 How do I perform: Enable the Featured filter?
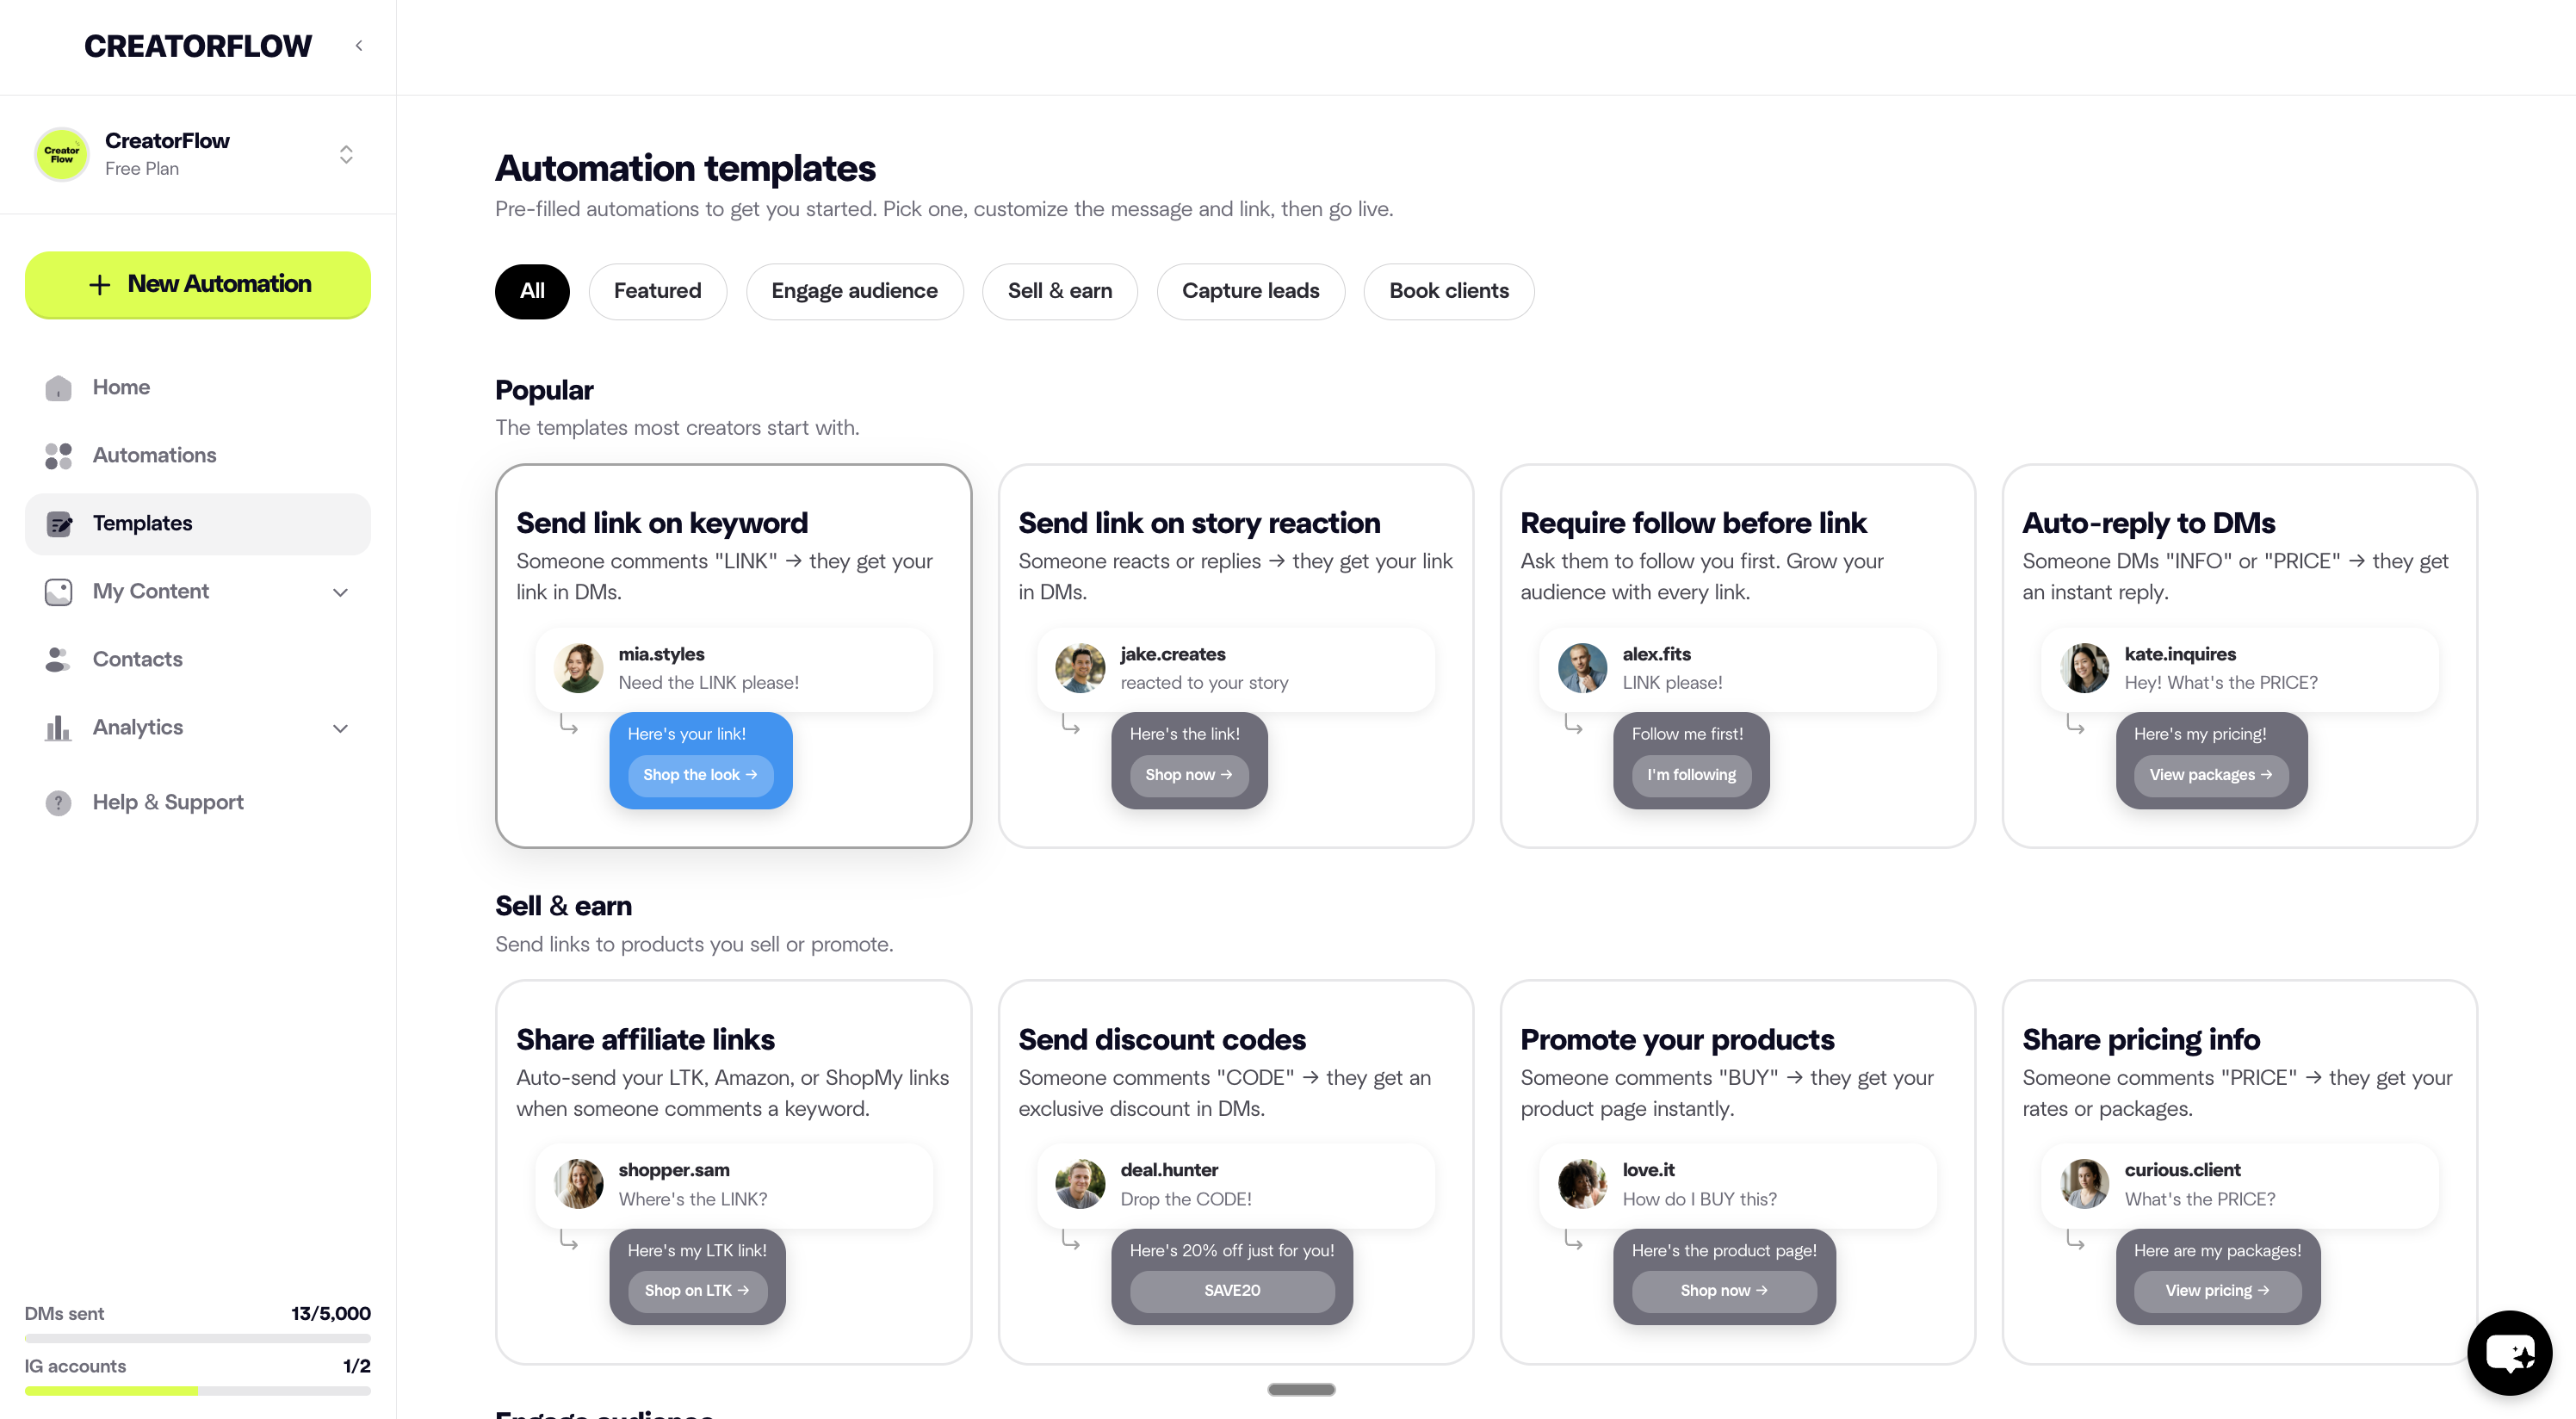[x=658, y=291]
